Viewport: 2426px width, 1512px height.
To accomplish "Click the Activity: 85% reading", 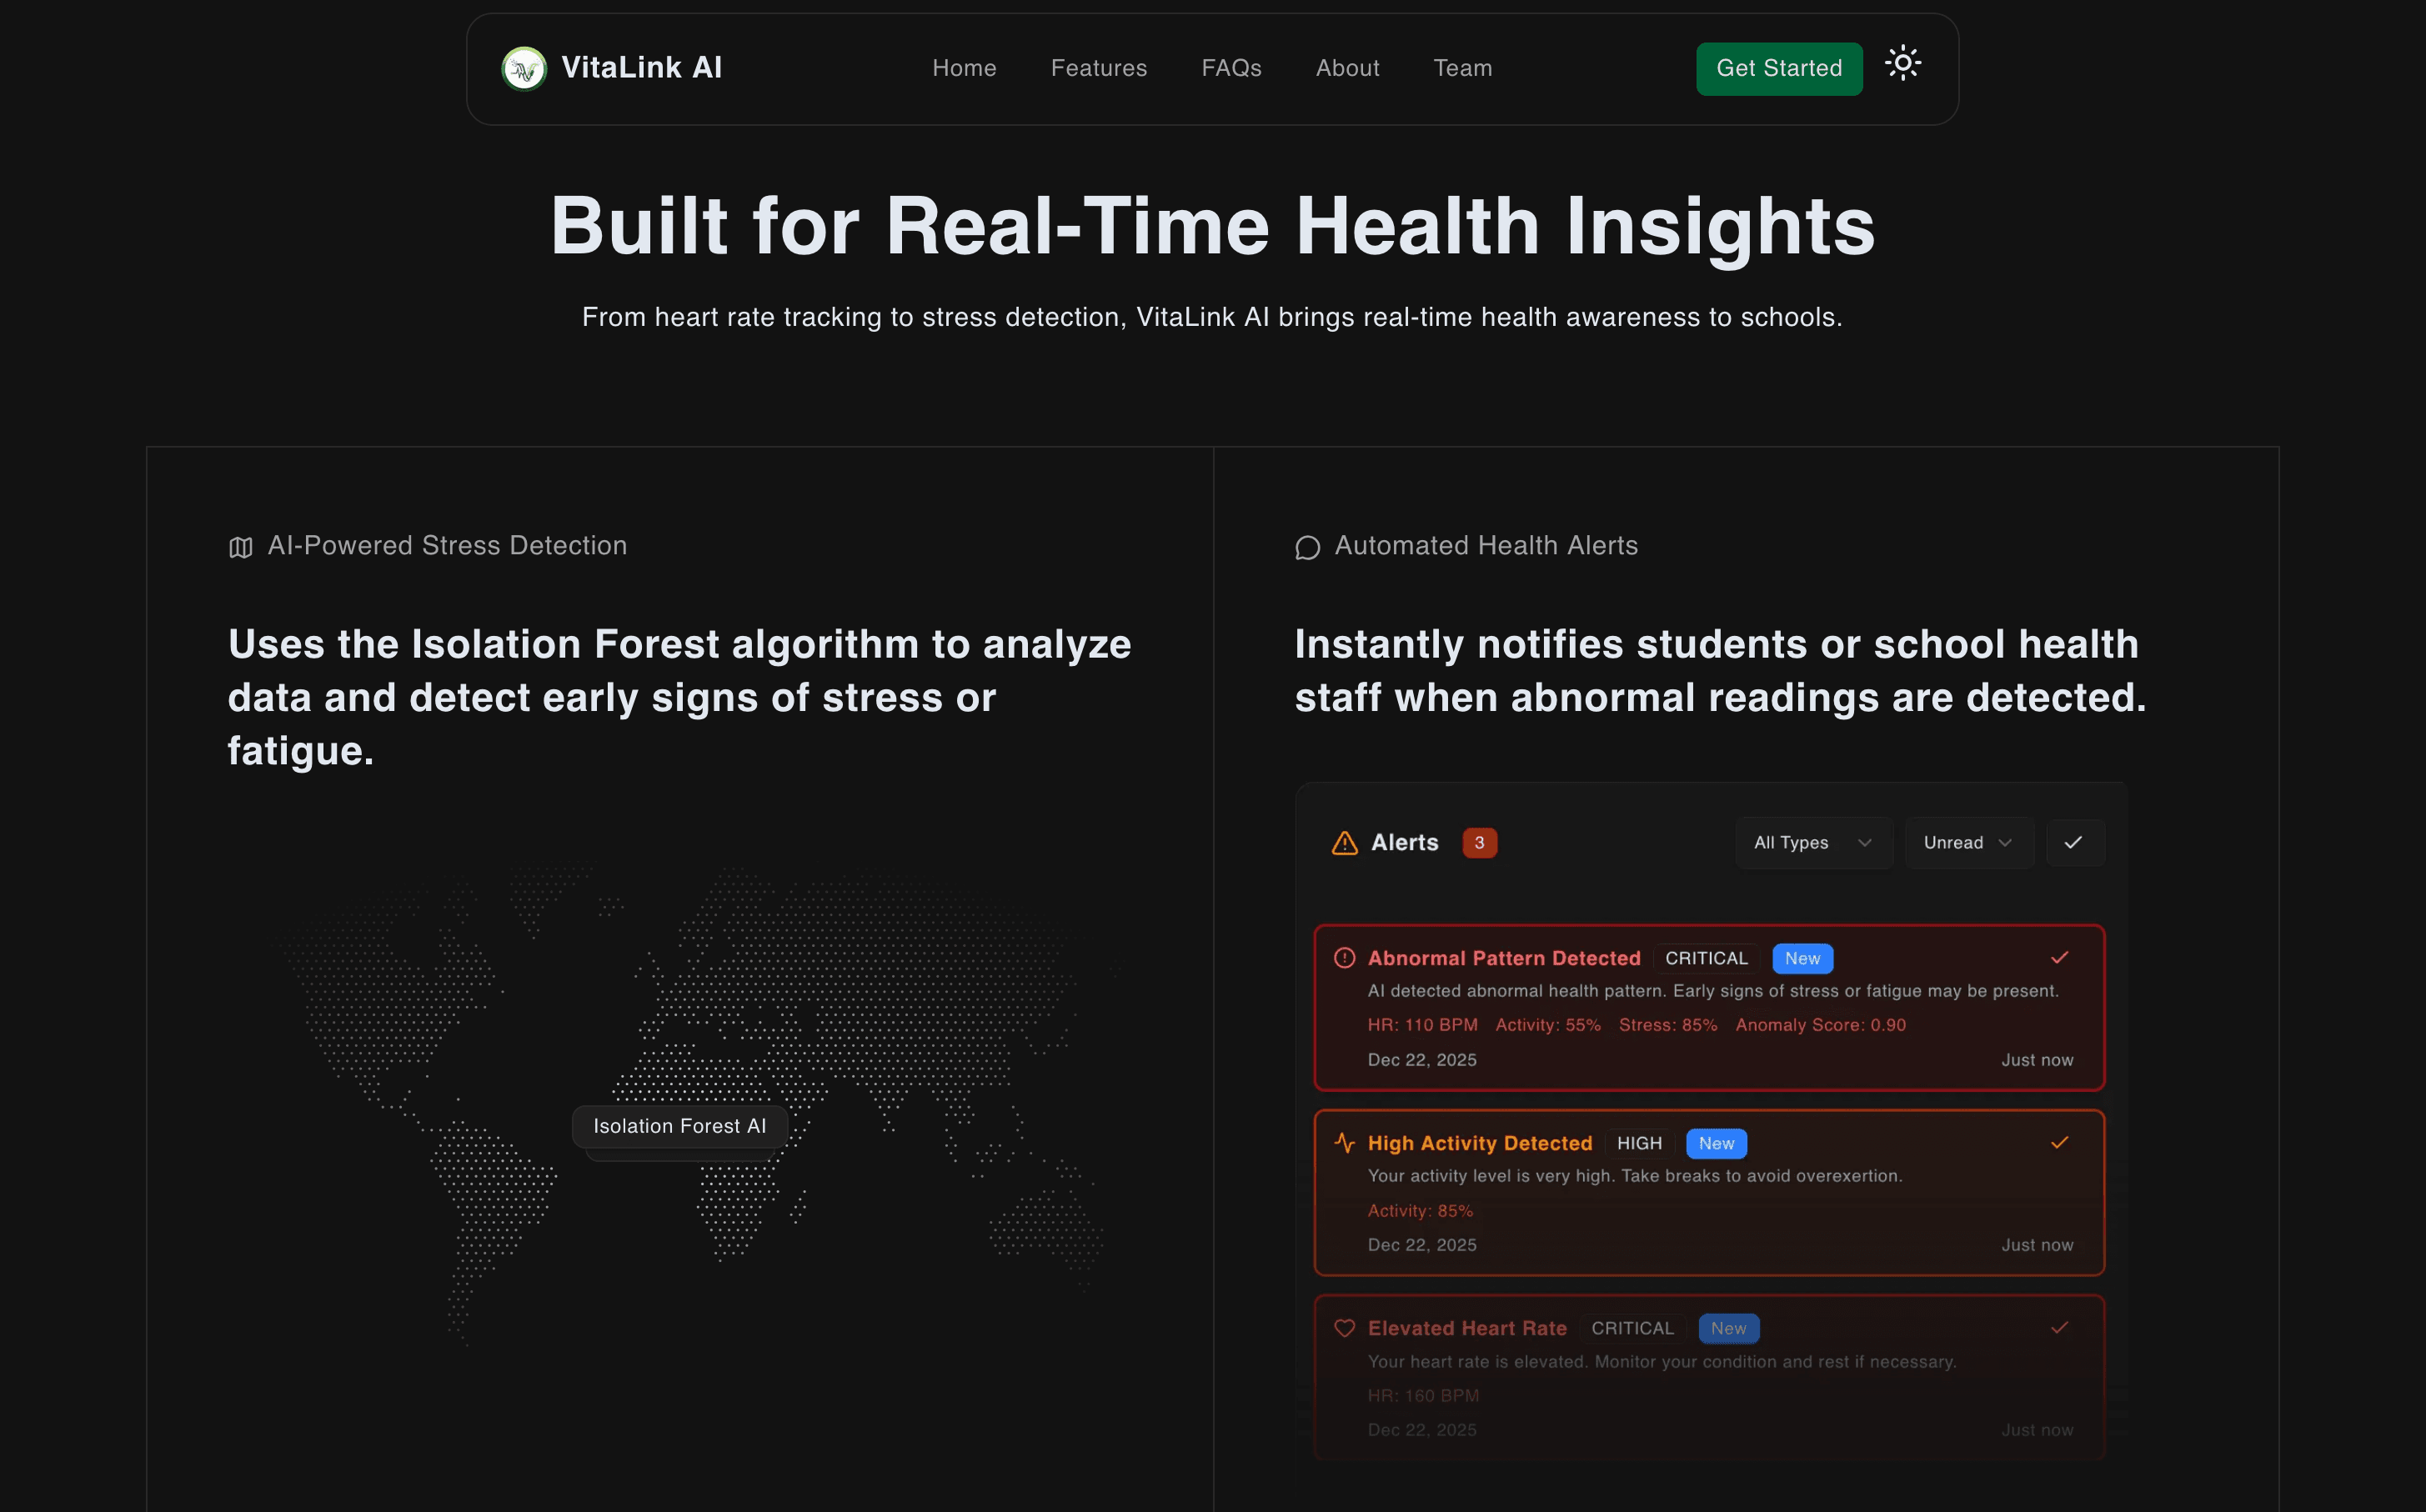I will click(x=1420, y=1211).
